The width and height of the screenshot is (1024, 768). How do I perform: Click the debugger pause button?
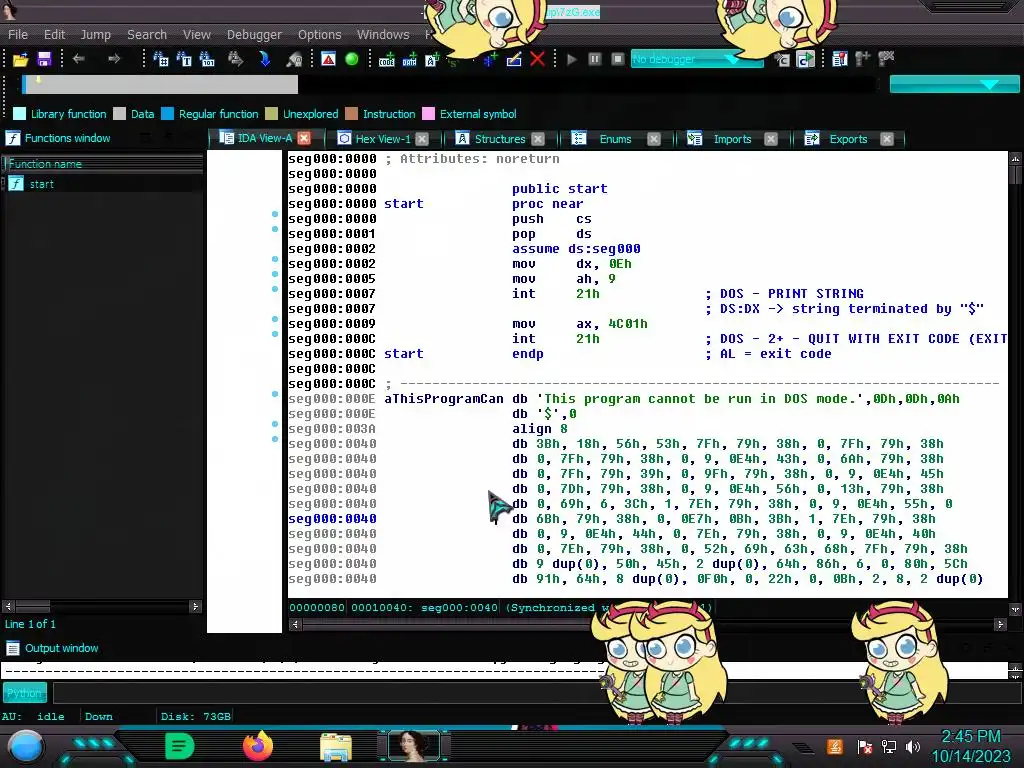click(x=594, y=59)
